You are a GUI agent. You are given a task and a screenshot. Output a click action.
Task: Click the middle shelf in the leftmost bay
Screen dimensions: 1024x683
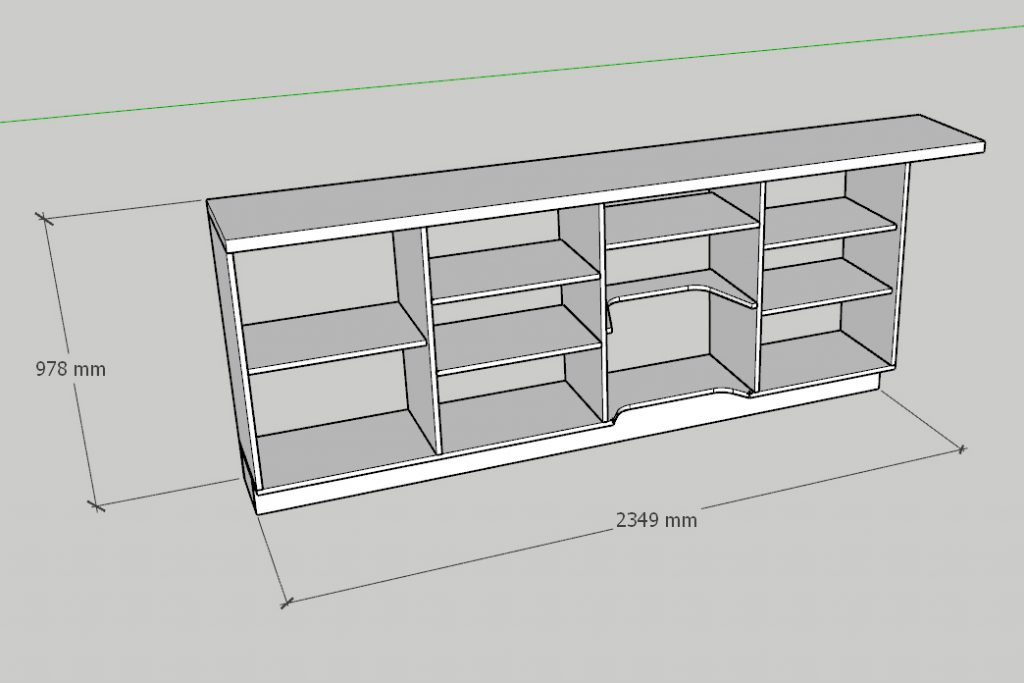click(x=330, y=335)
